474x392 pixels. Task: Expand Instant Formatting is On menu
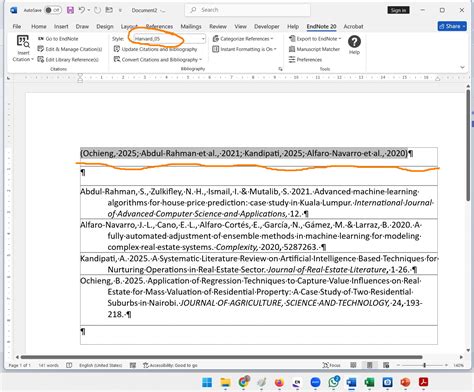coord(245,49)
